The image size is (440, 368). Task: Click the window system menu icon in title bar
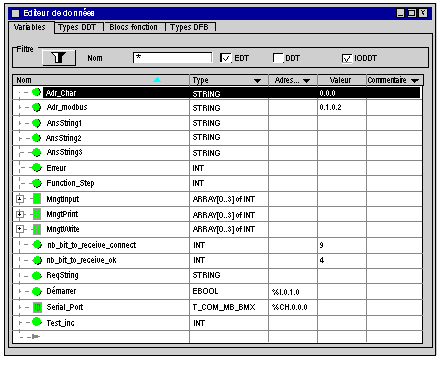[x=16, y=13]
